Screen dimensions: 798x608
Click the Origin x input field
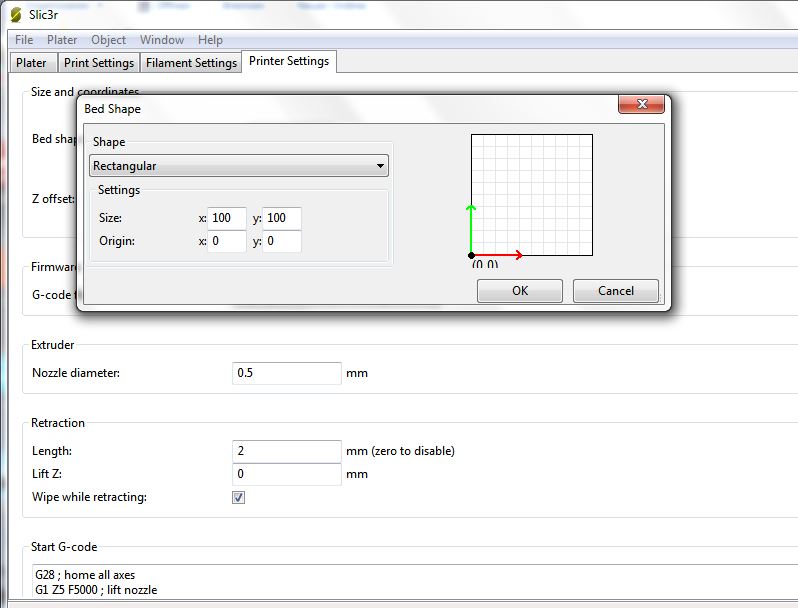coord(227,241)
